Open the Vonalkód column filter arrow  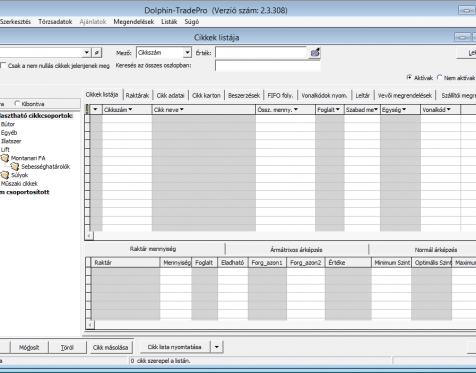click(x=448, y=109)
